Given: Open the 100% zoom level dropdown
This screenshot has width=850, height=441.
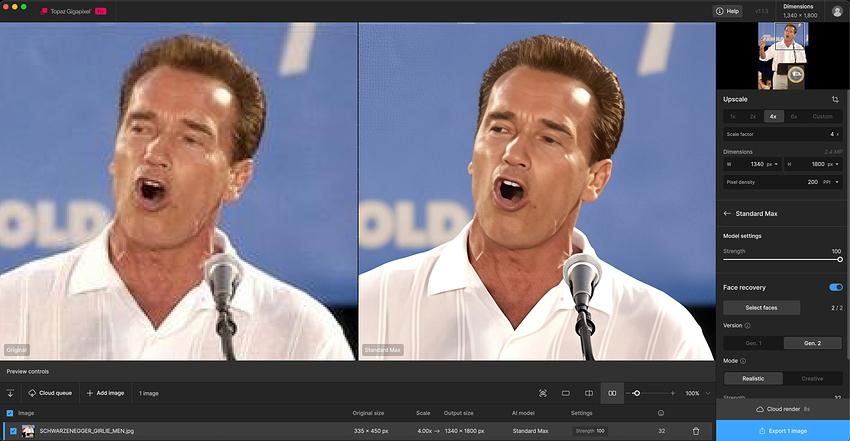Looking at the screenshot, I should click(x=698, y=393).
